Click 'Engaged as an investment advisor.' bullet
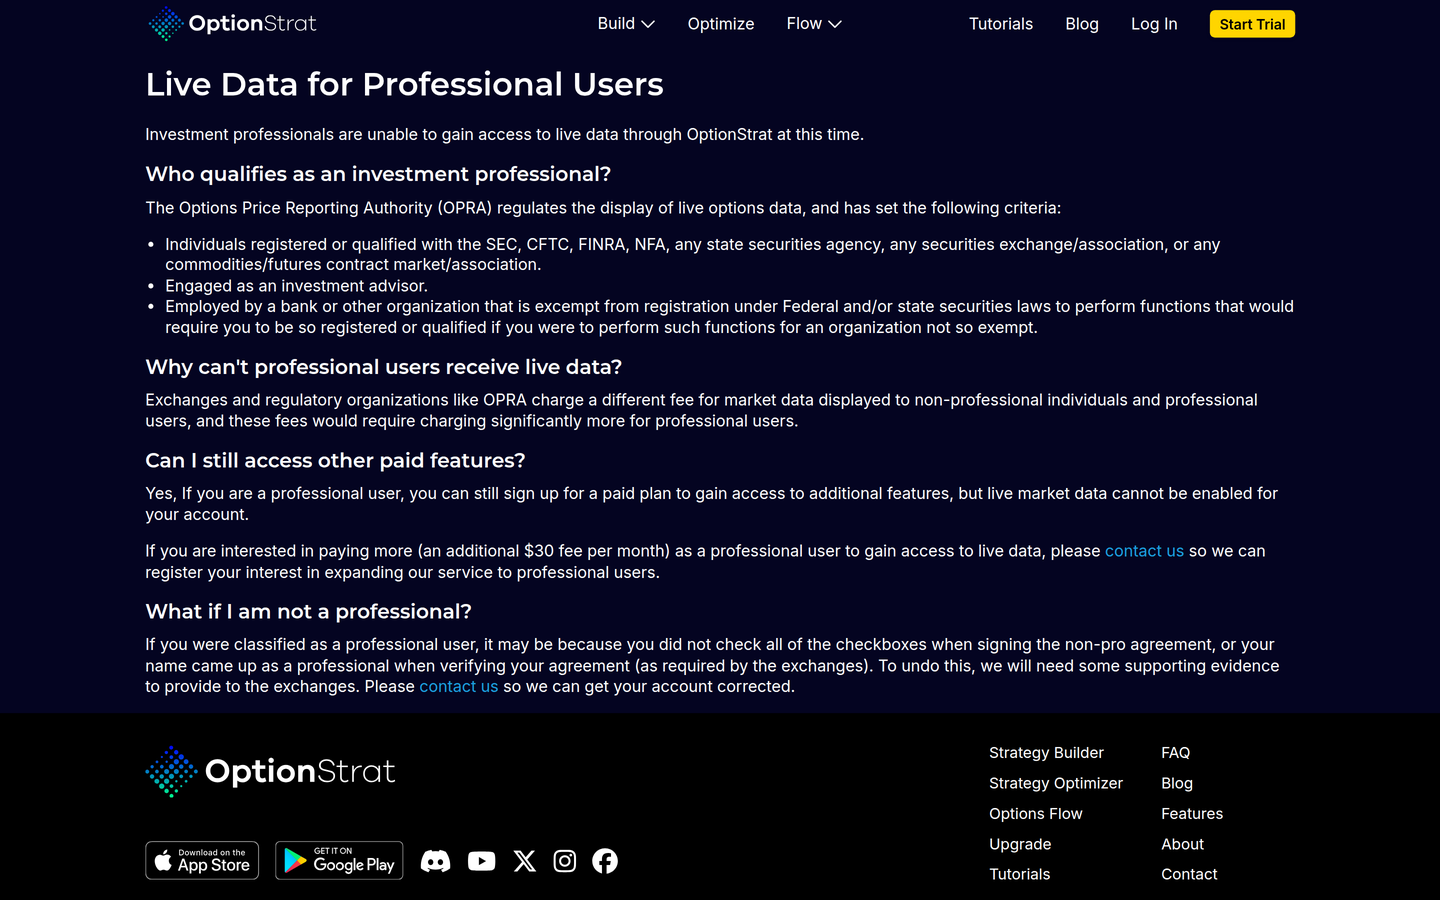 tap(296, 286)
